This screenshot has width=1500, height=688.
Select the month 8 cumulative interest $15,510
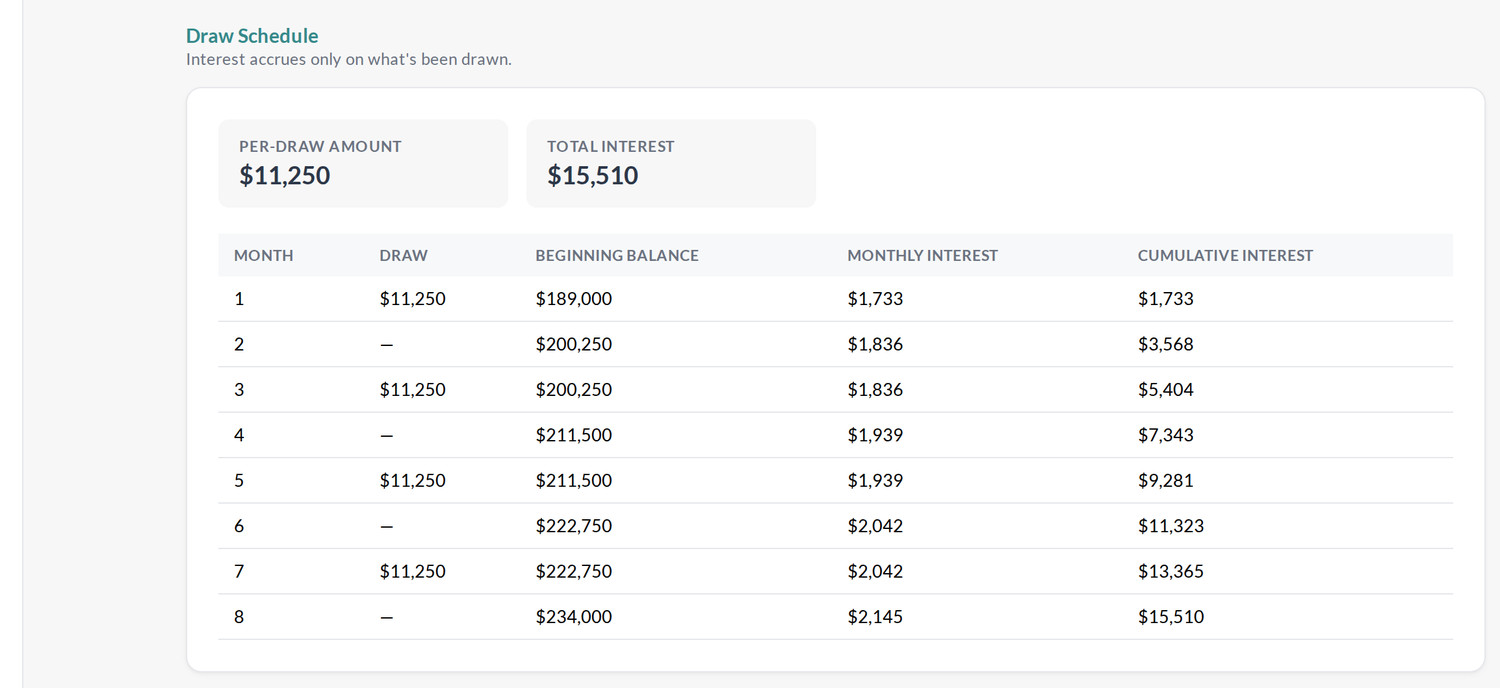[1171, 617]
